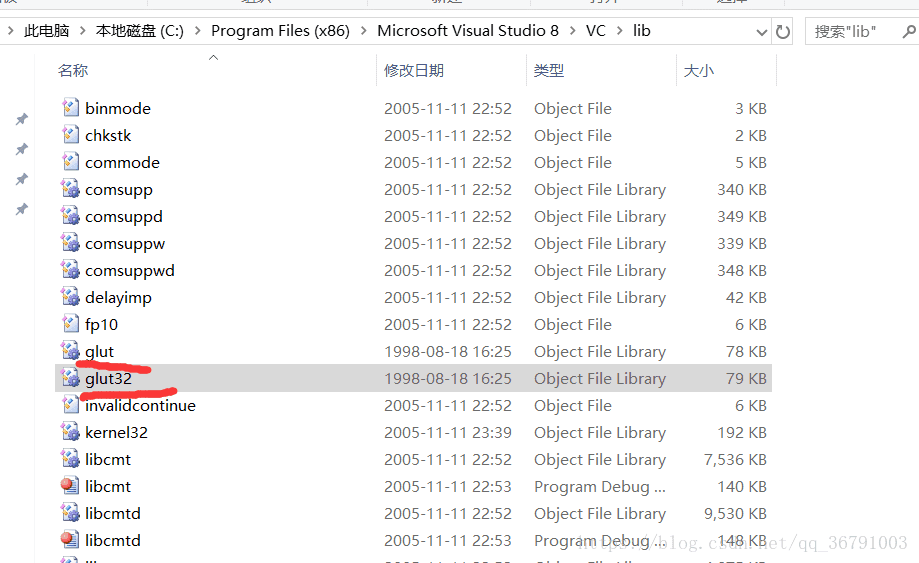Screen dimensions: 919x563
Task: Go to VC folder breadcrumb
Action: (x=595, y=31)
